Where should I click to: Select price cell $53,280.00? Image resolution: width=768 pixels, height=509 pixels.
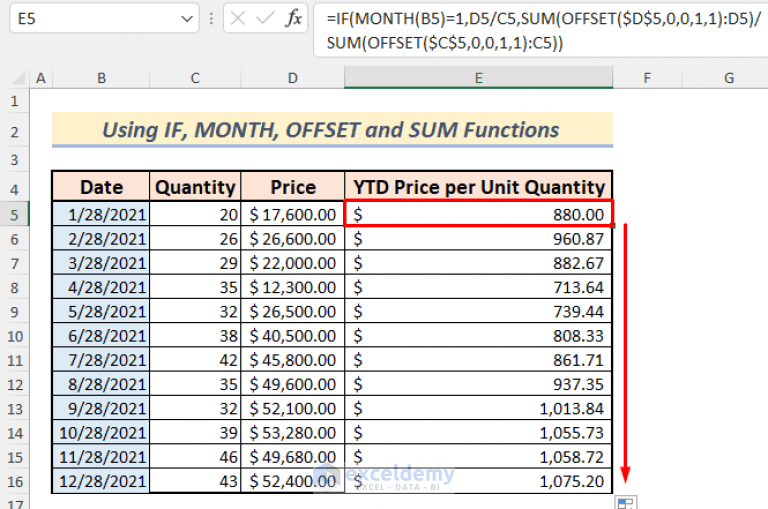[292, 433]
